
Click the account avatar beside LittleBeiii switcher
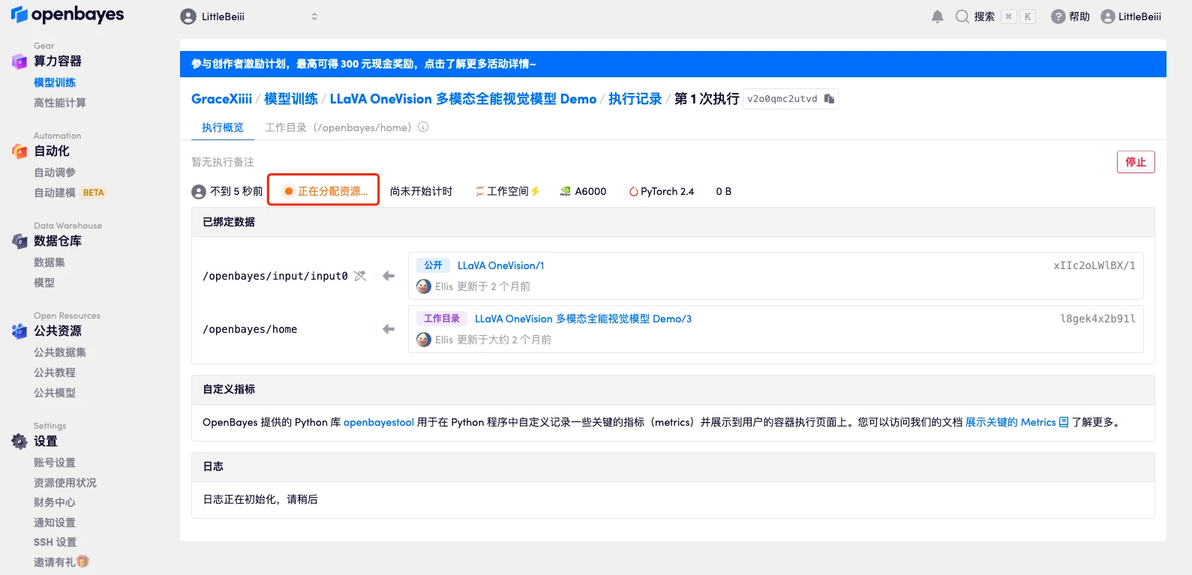[x=188, y=17]
